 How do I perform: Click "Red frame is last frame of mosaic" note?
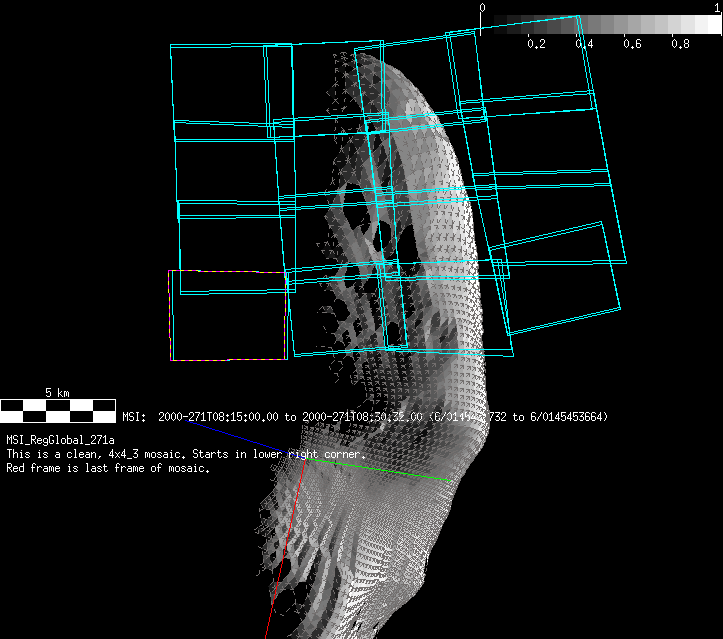coord(108,468)
